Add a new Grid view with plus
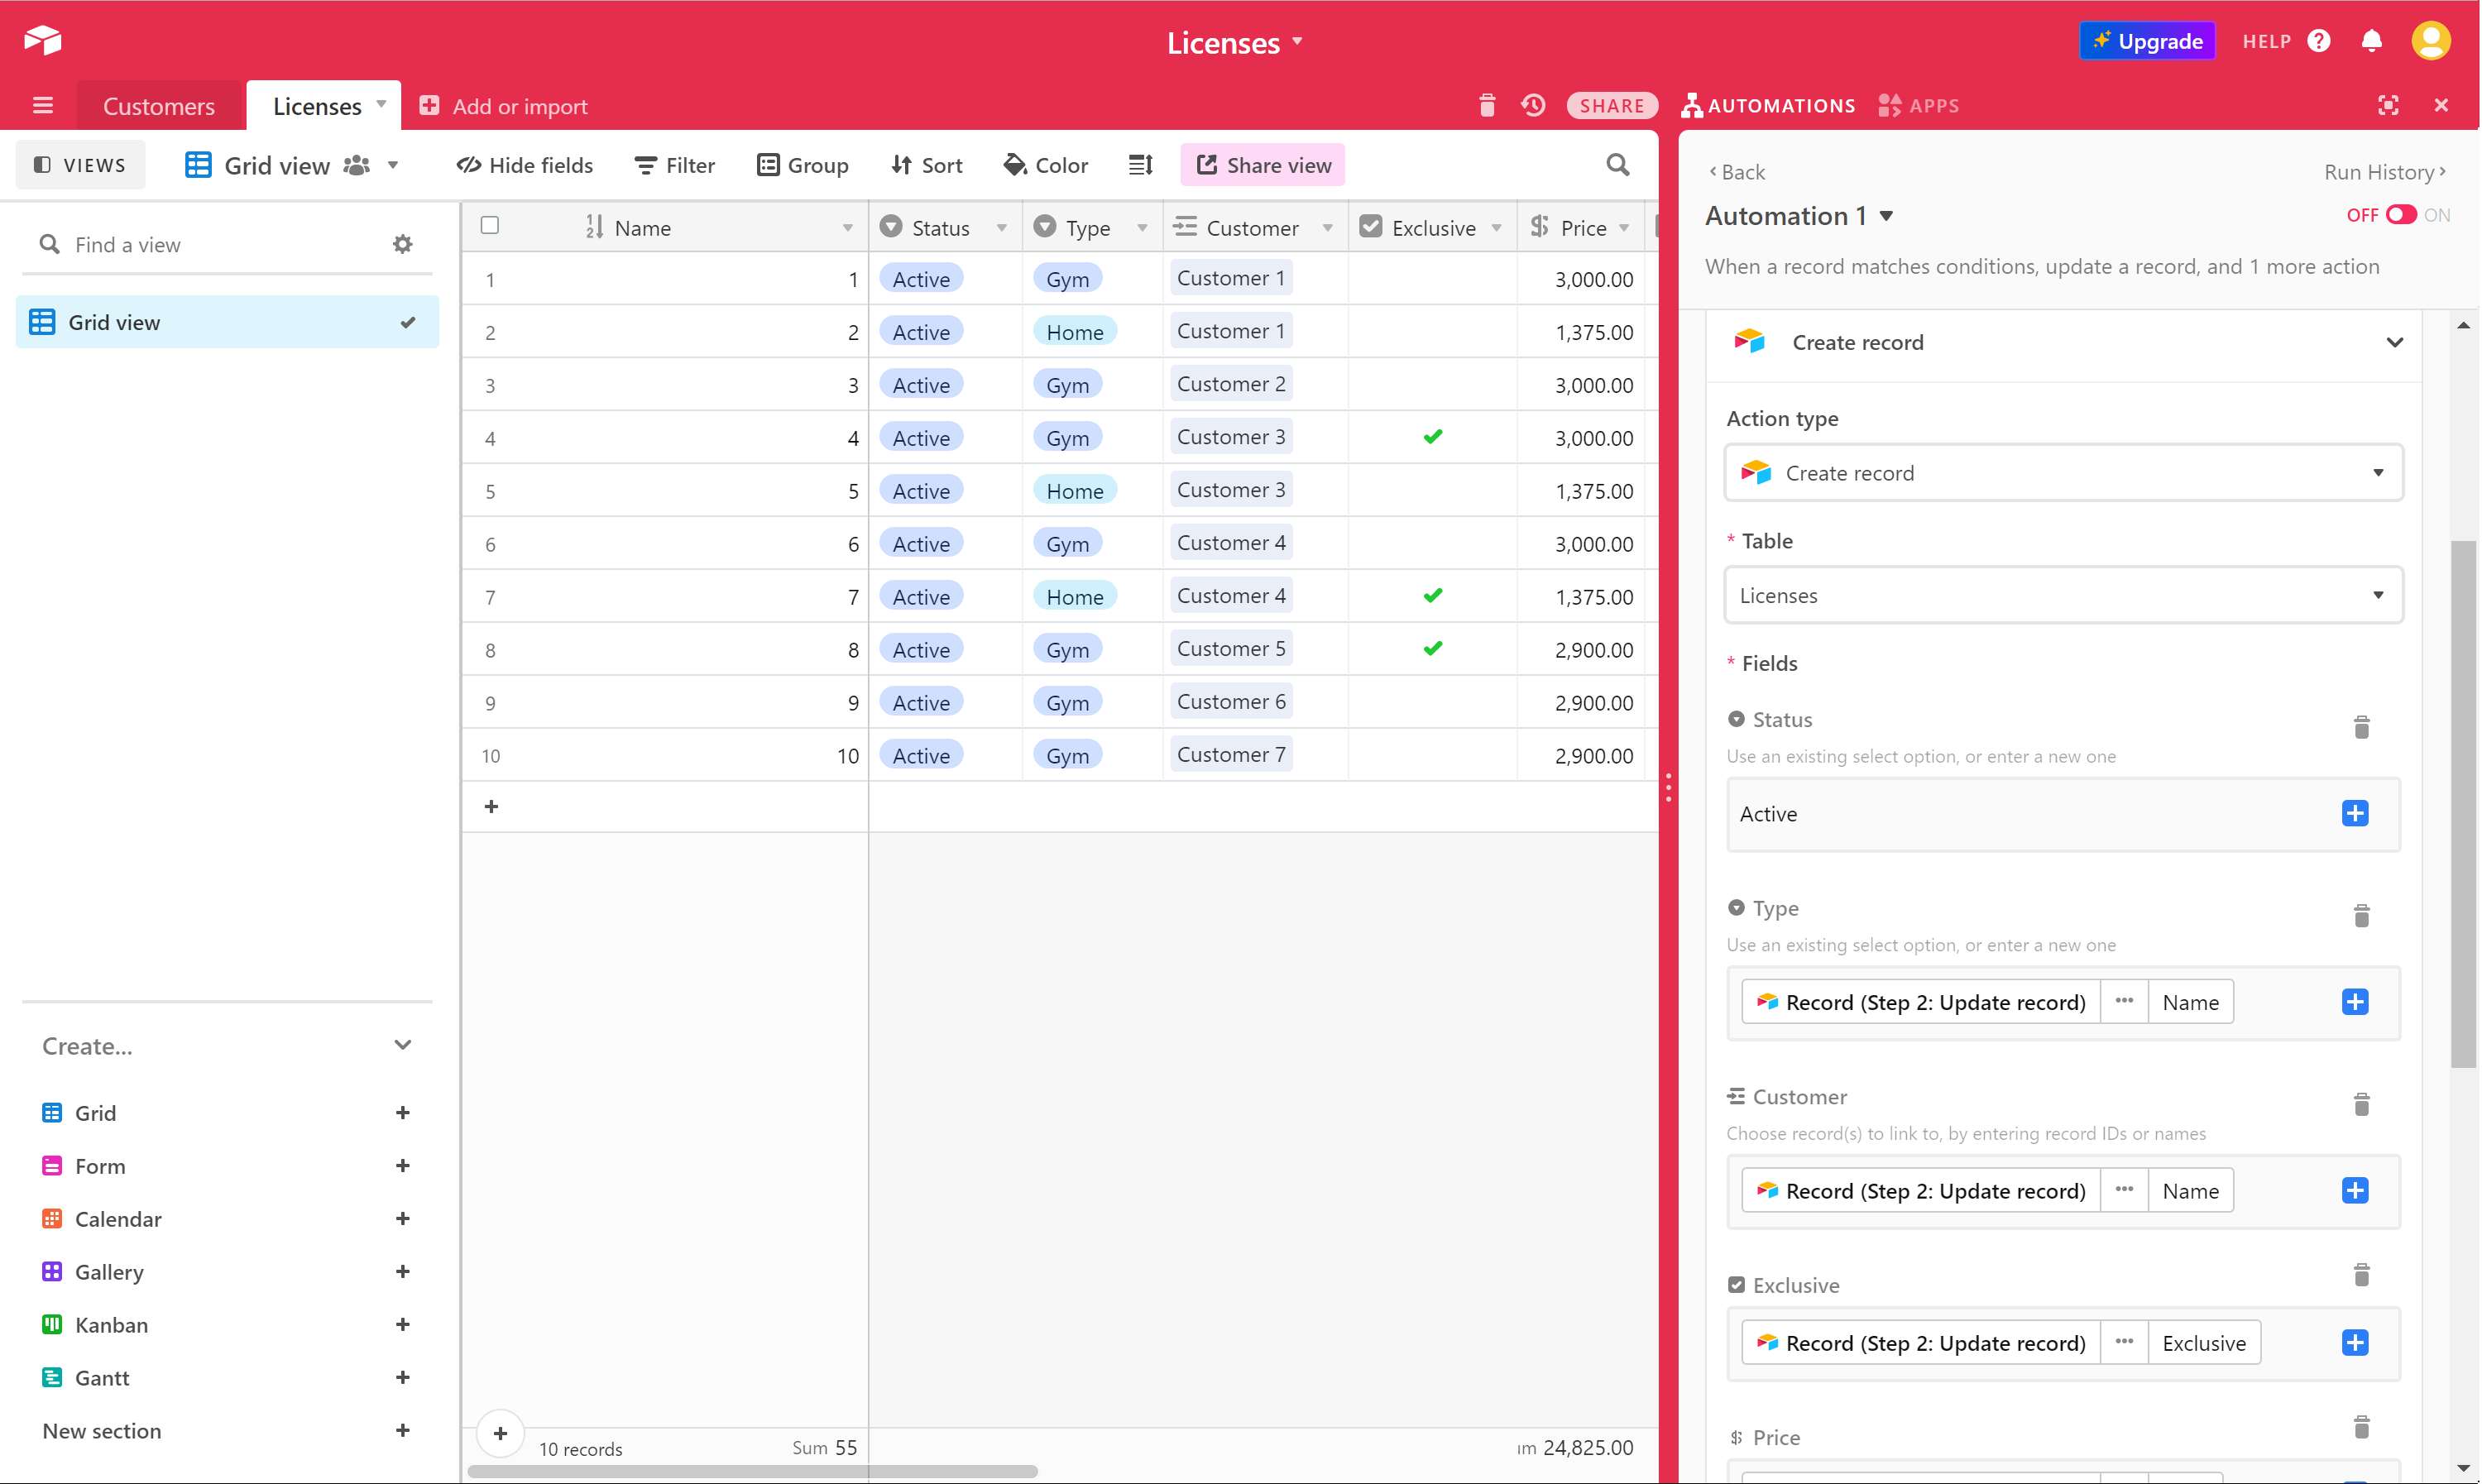Viewport: 2482px width, 1484px height. 403,1112
